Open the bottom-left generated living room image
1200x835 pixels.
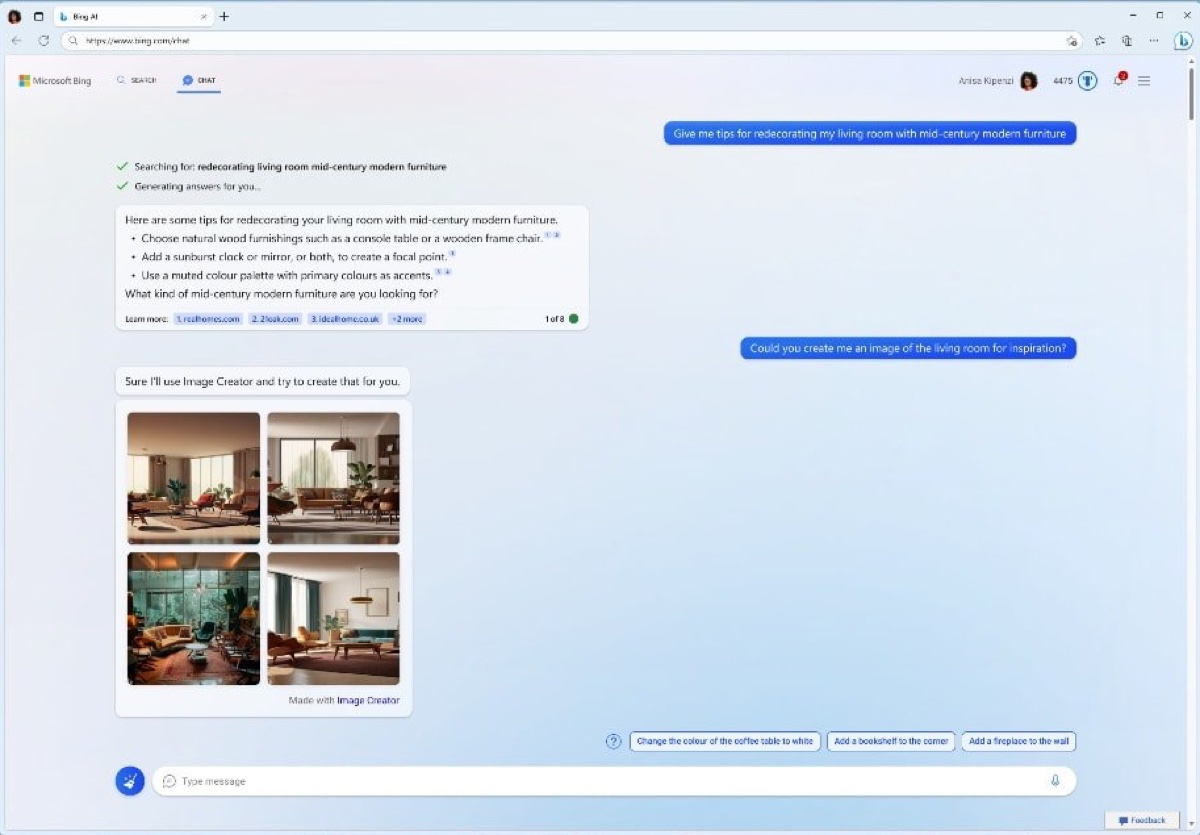click(194, 619)
